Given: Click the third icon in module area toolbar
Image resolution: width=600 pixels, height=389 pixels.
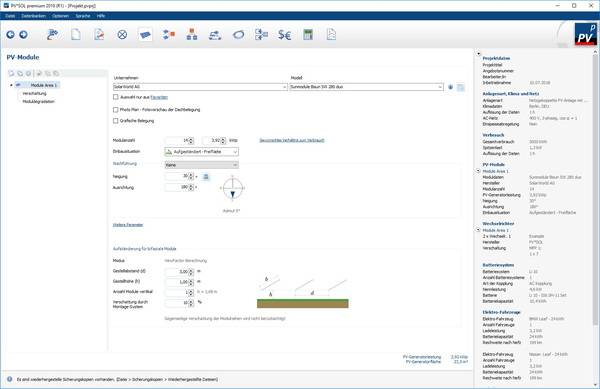Looking at the screenshot, I should pos(28,73).
